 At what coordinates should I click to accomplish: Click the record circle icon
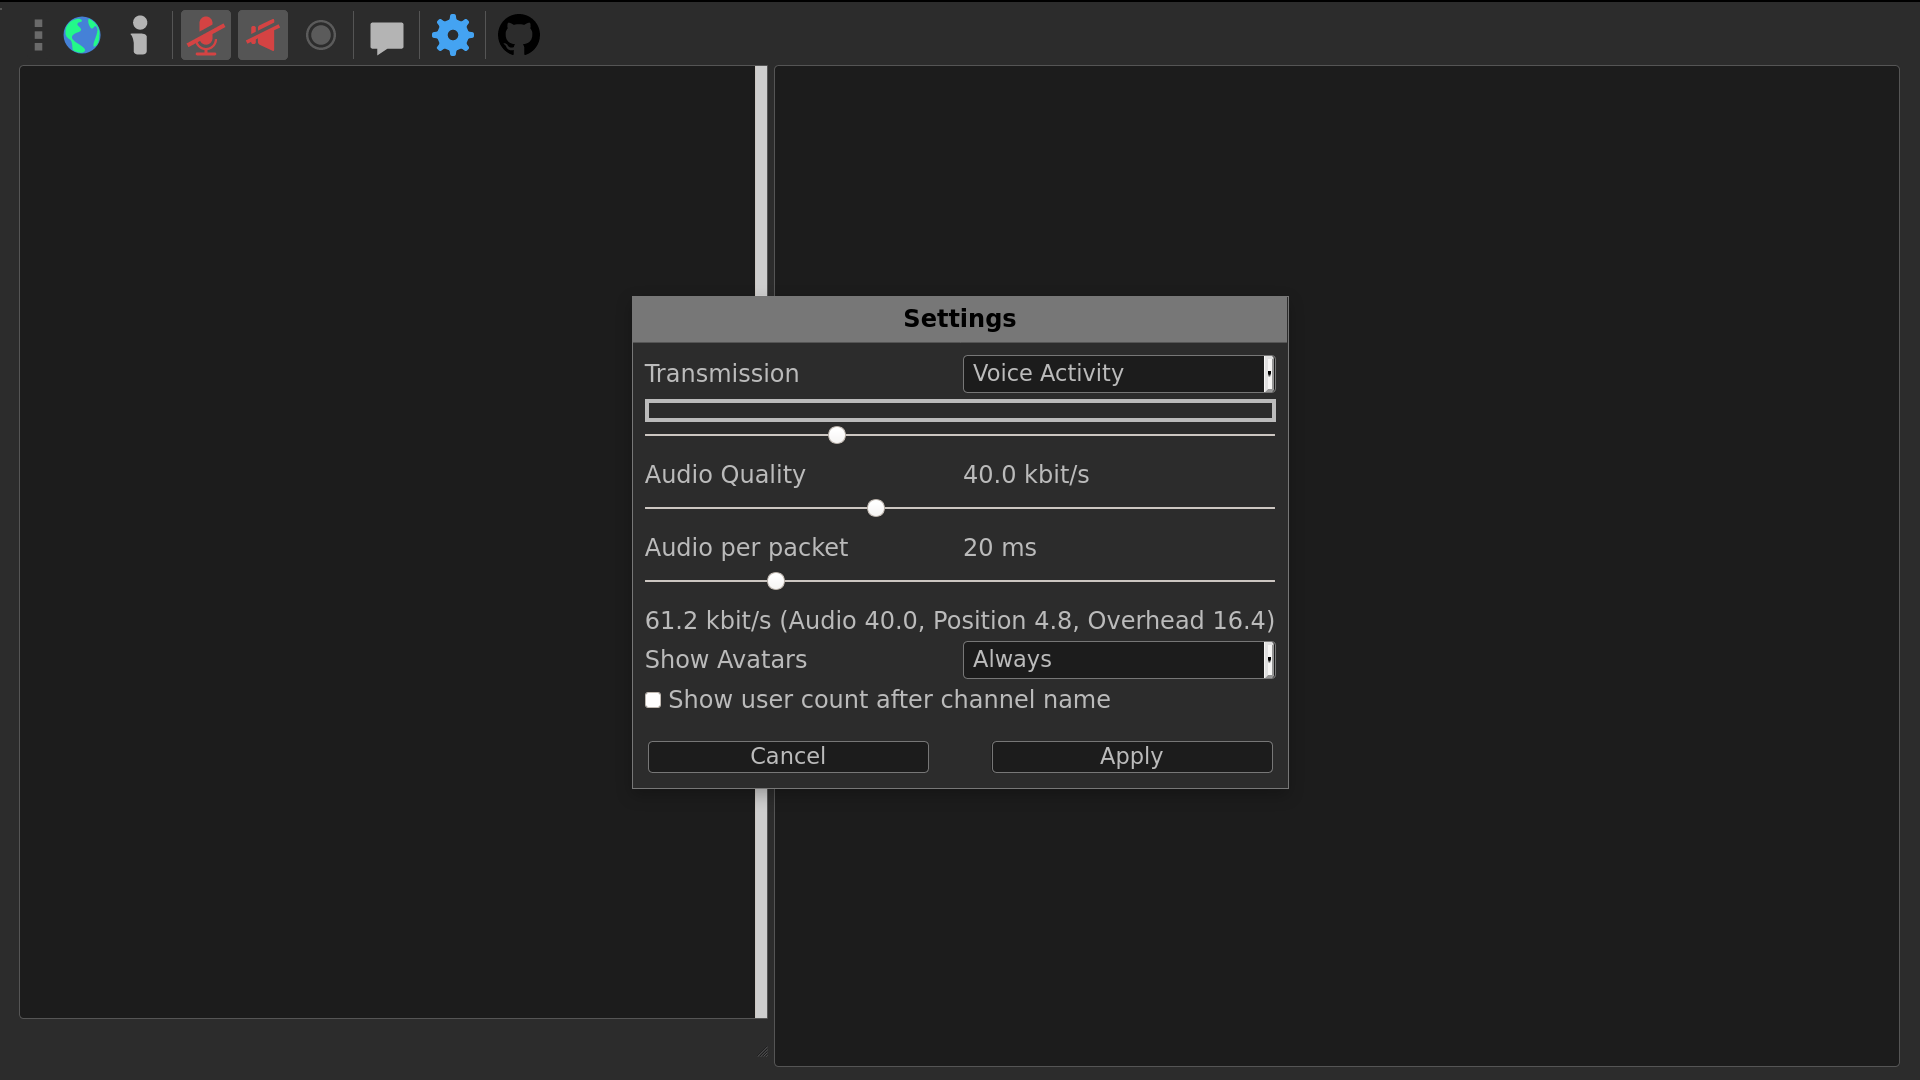(x=321, y=36)
